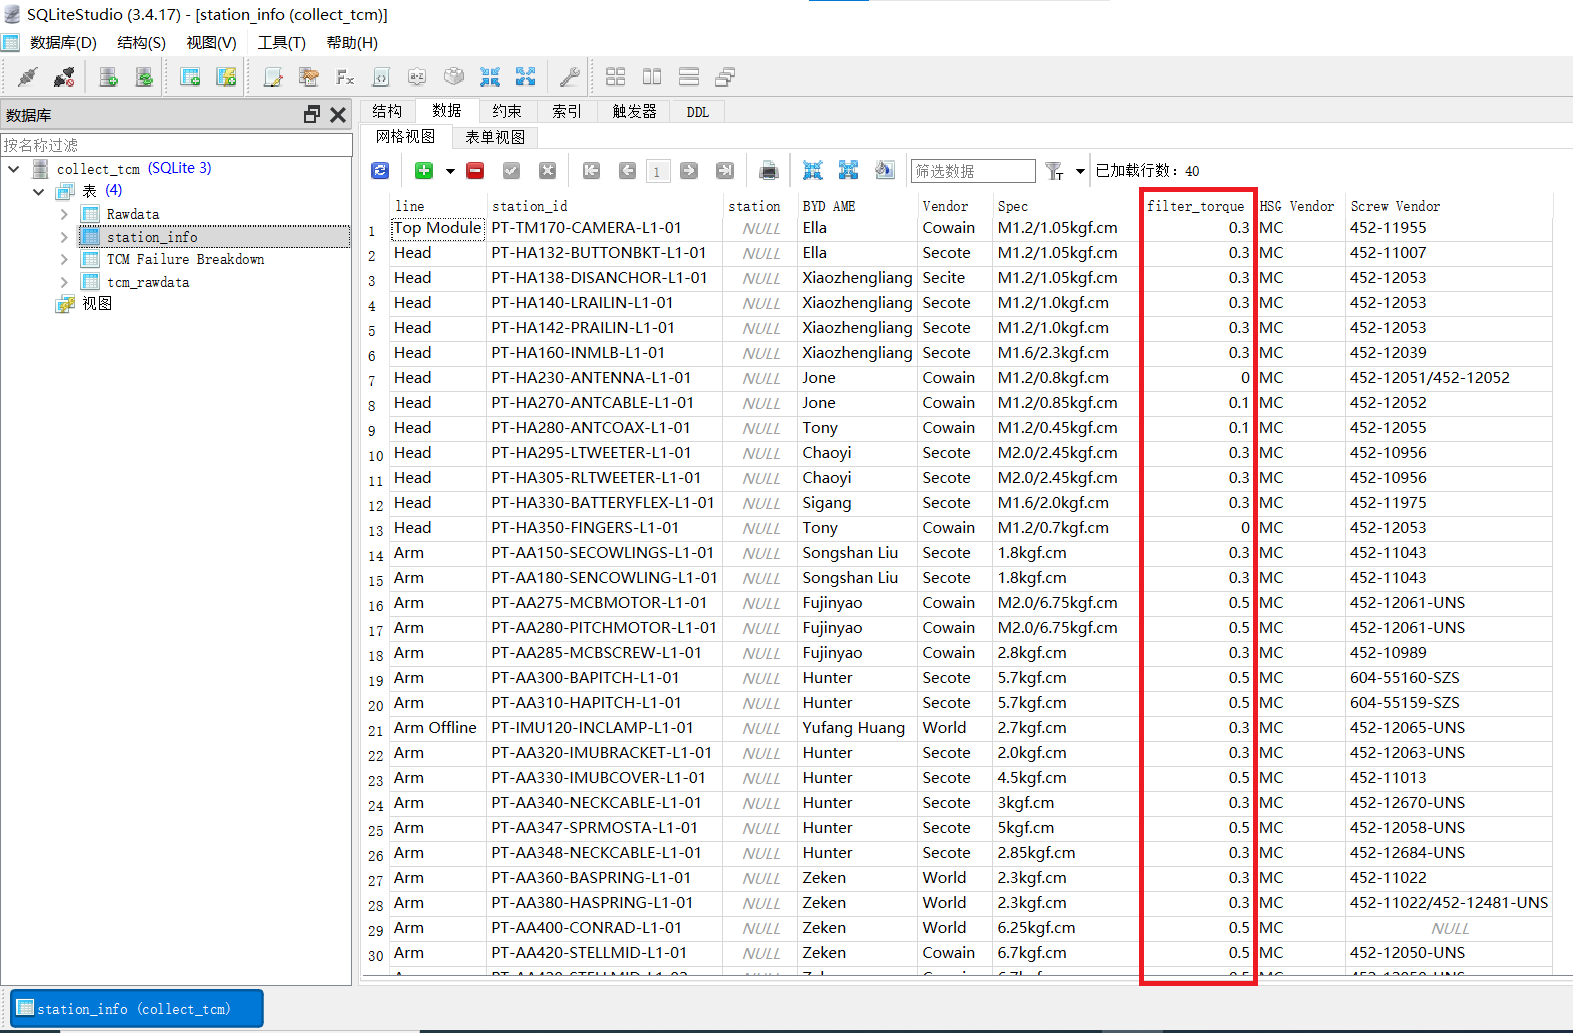Click the 筛选数据 filter input field

tap(973, 171)
